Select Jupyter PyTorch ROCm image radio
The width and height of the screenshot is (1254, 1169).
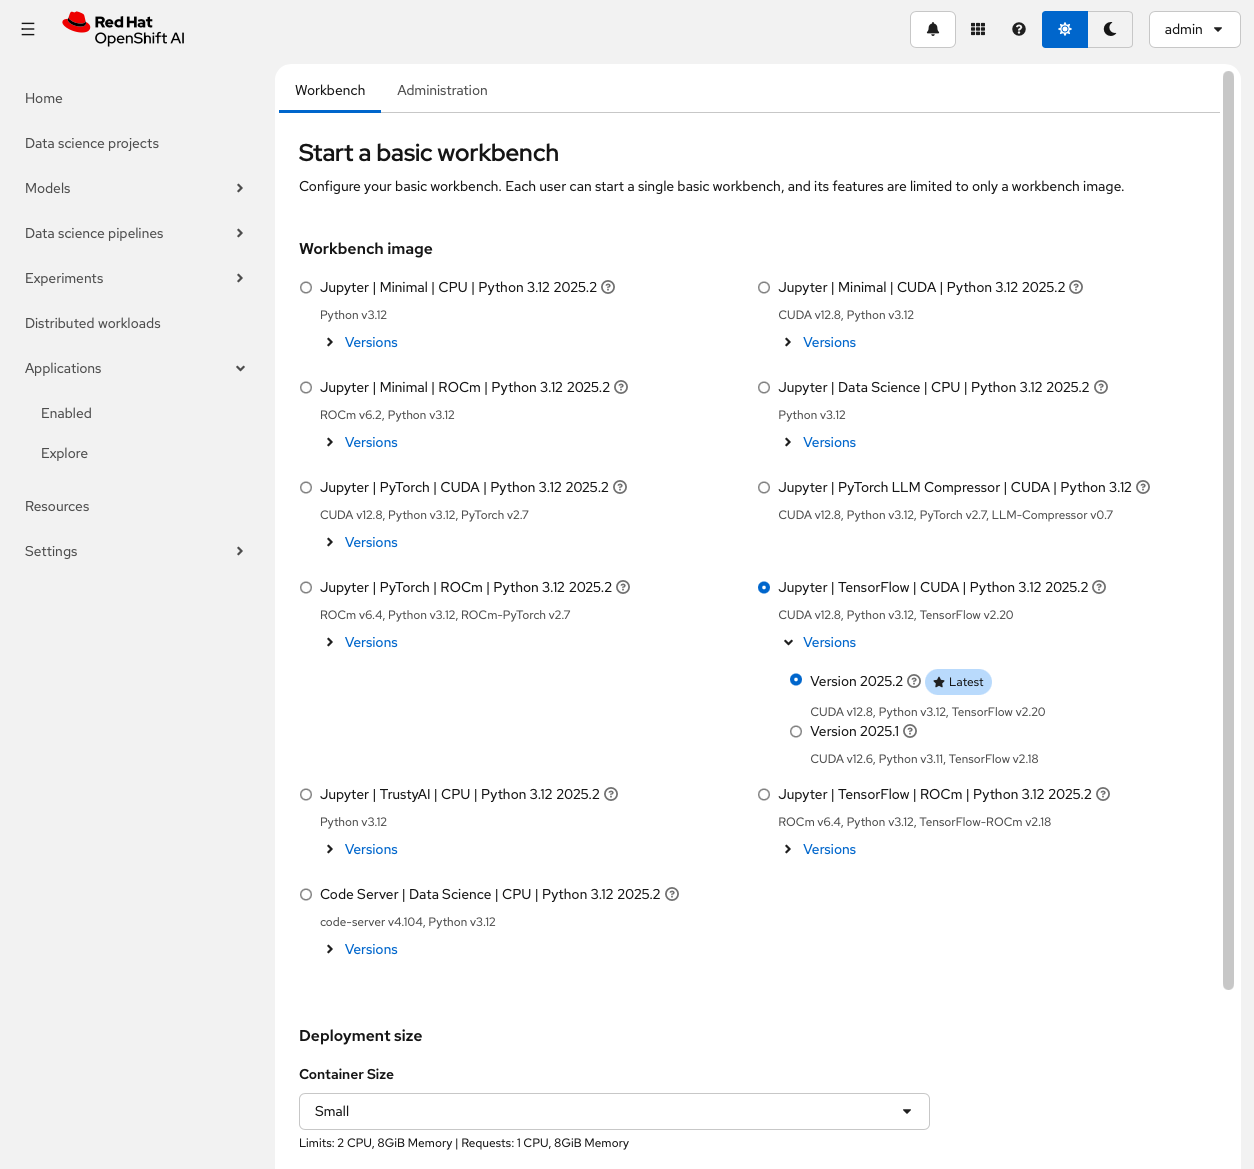pyautogui.click(x=306, y=587)
